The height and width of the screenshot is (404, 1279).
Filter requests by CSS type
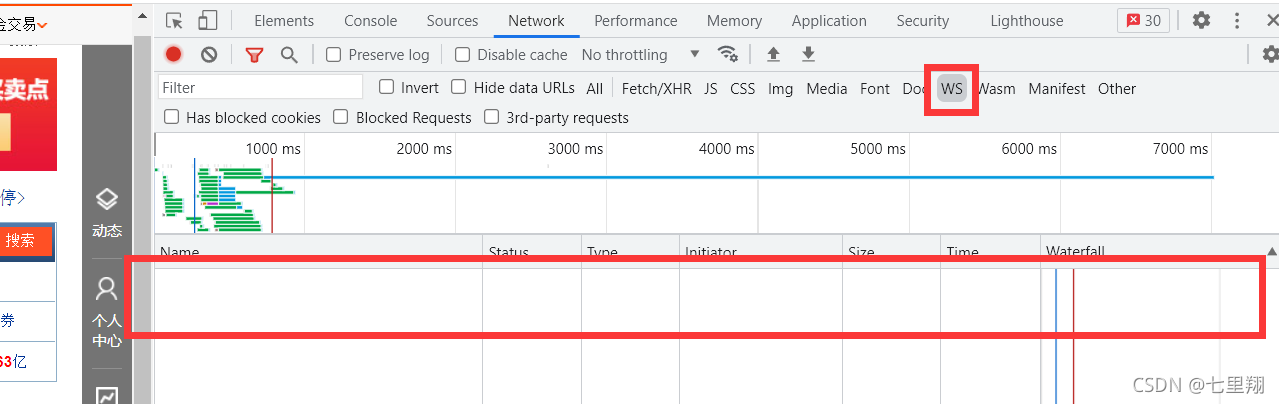[742, 89]
